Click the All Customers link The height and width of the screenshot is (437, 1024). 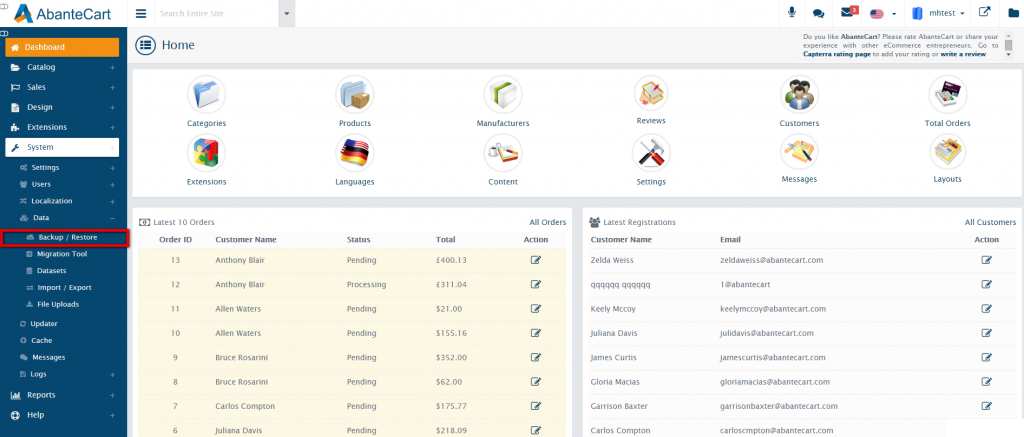pos(990,222)
